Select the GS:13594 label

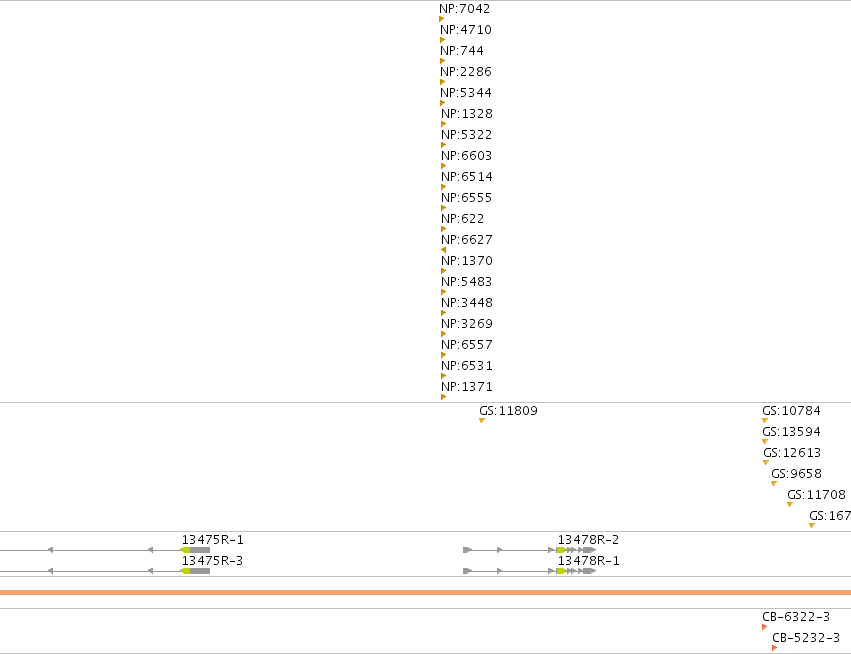click(x=791, y=432)
